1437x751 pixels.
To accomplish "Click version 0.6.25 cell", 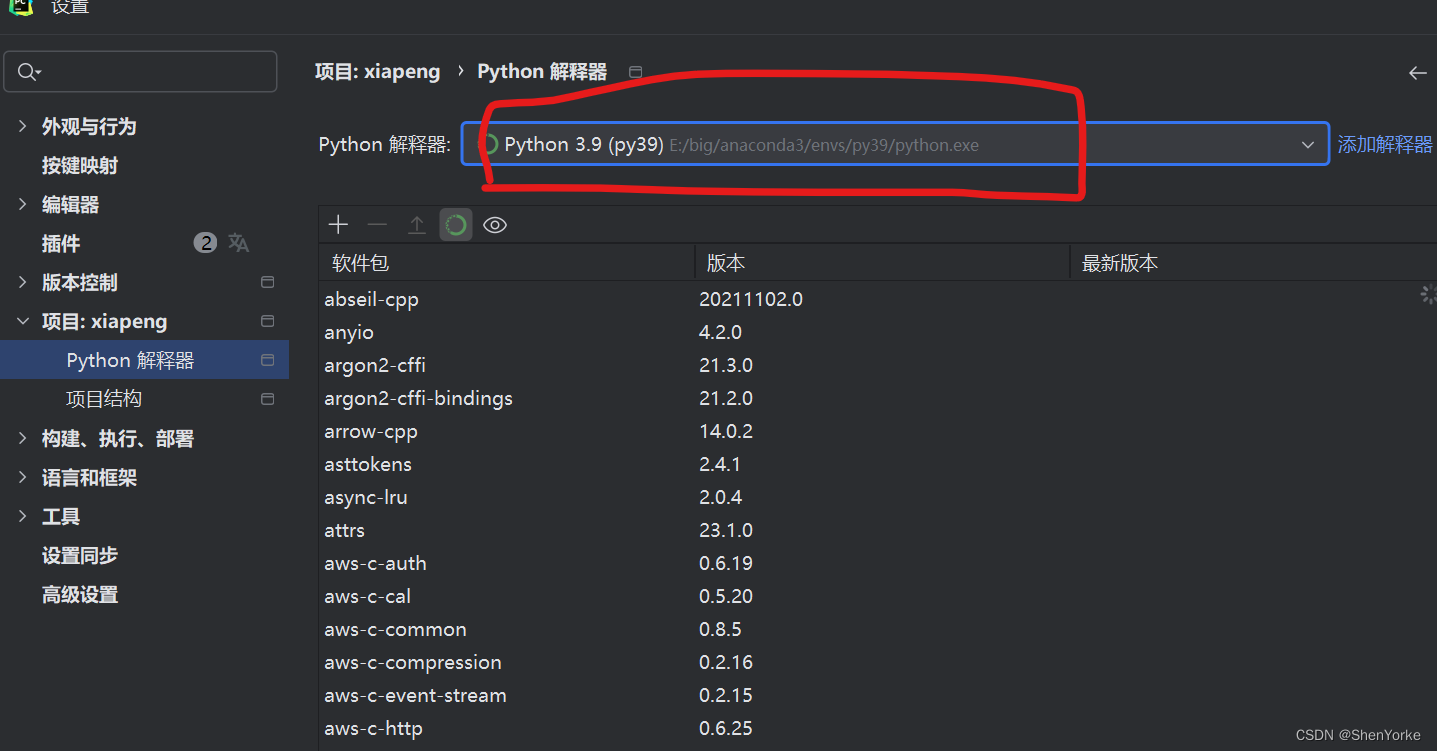I will click(x=726, y=728).
